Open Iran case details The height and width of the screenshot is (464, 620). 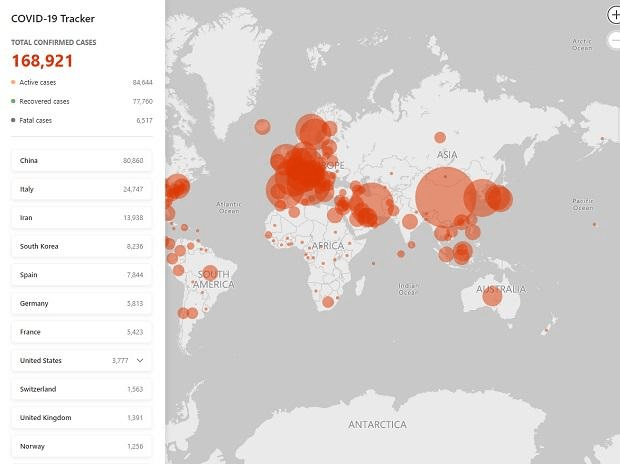tap(82, 217)
